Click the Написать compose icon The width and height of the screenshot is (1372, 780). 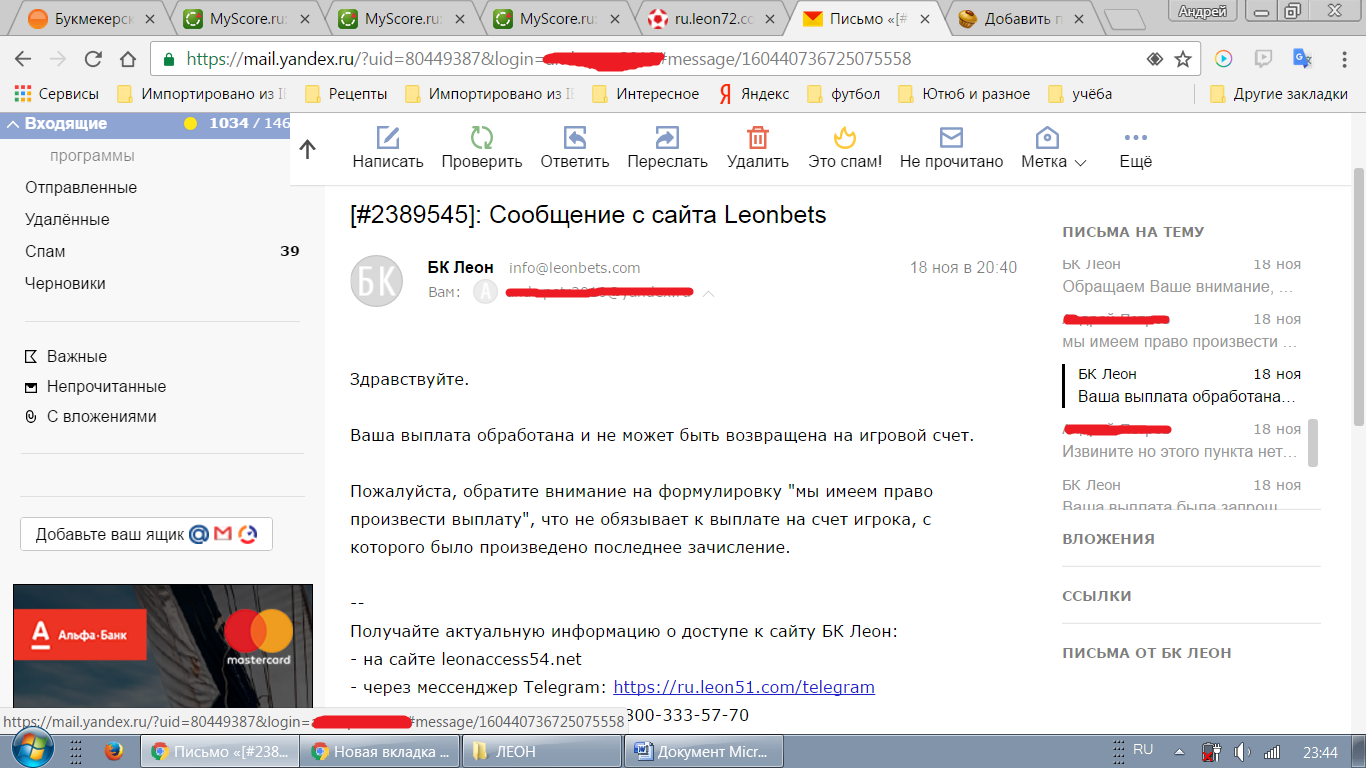coord(387,138)
